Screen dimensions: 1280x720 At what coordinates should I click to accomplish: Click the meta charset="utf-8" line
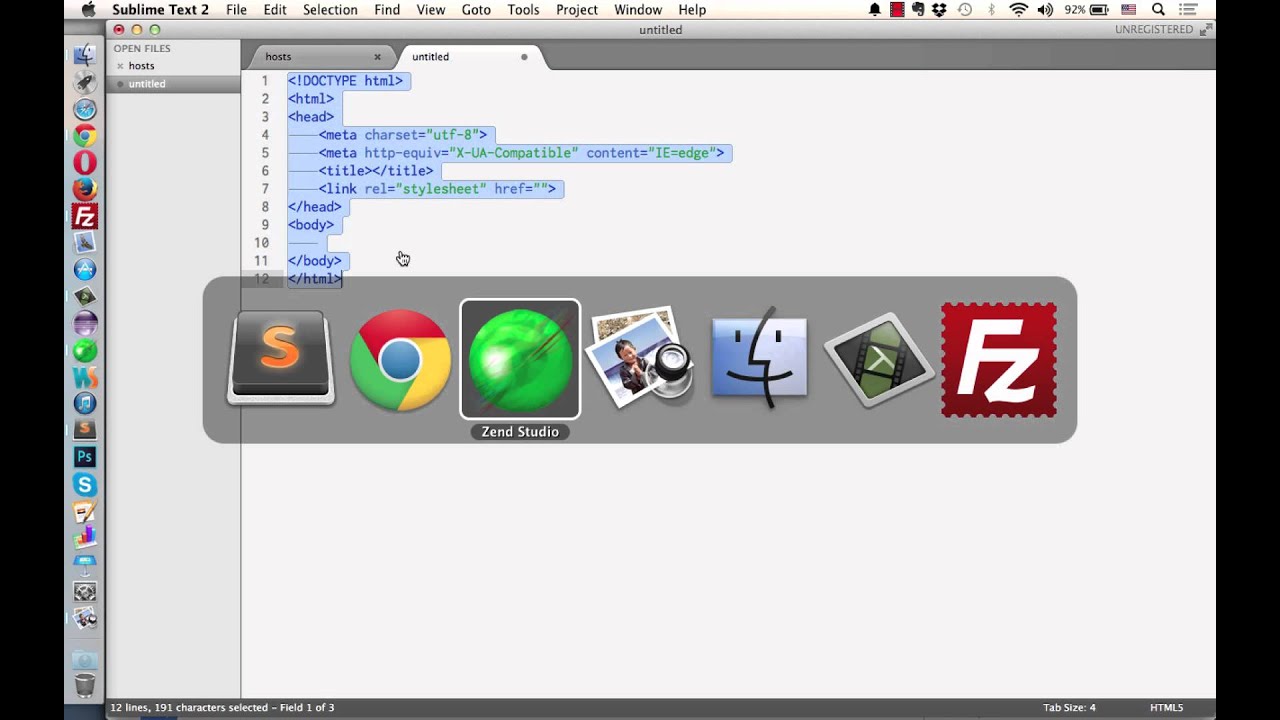click(403, 135)
